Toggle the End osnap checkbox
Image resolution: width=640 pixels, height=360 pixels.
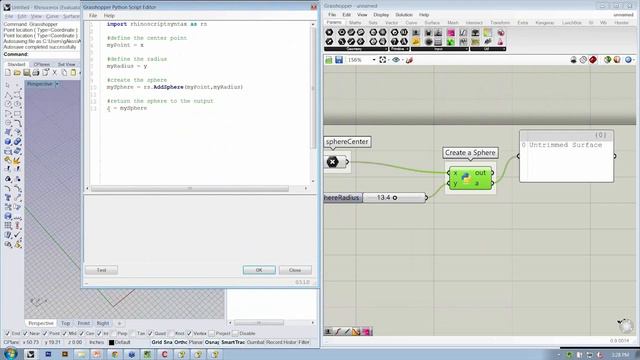tap(7, 333)
